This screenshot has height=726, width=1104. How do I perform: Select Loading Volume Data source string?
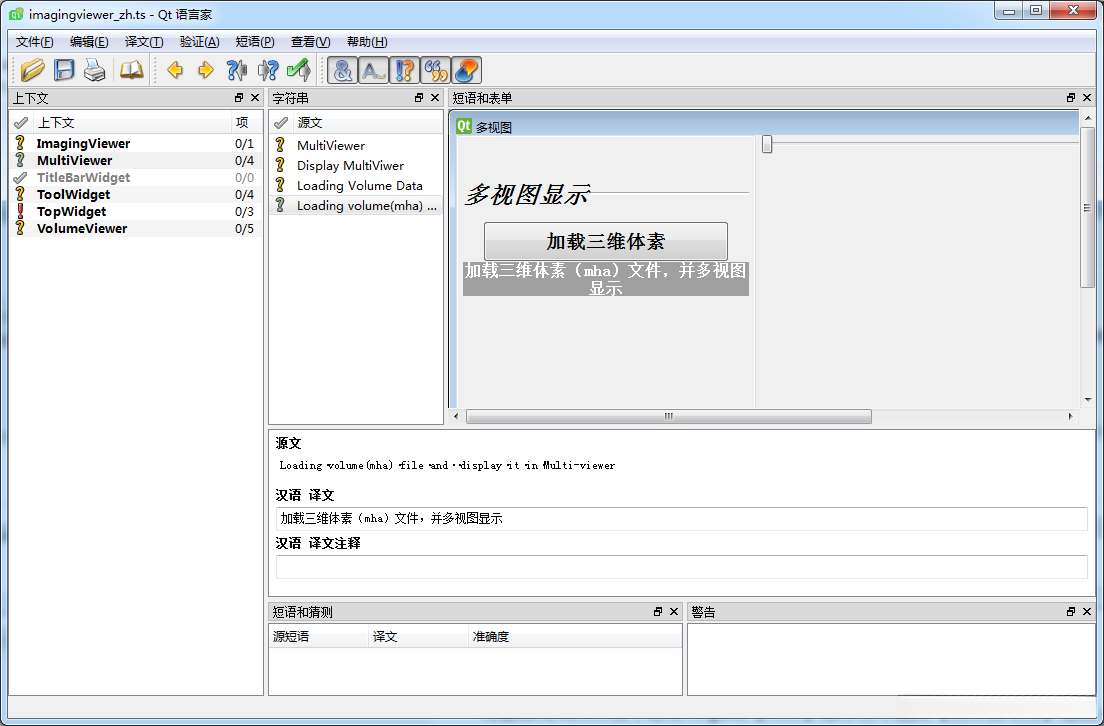(x=356, y=185)
